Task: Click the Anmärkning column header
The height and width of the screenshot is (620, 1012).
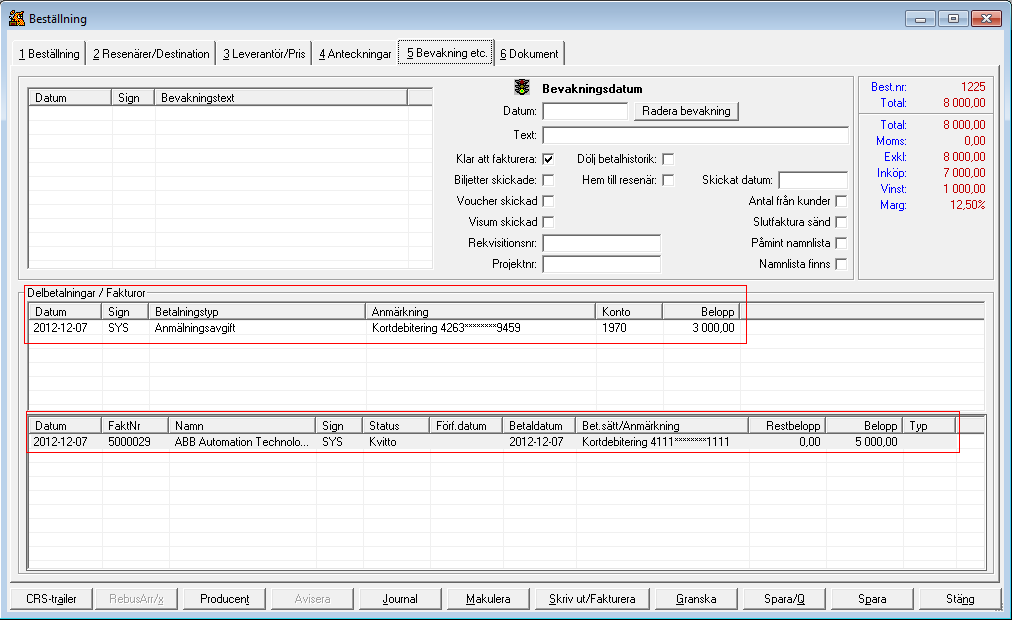Action: coord(480,312)
